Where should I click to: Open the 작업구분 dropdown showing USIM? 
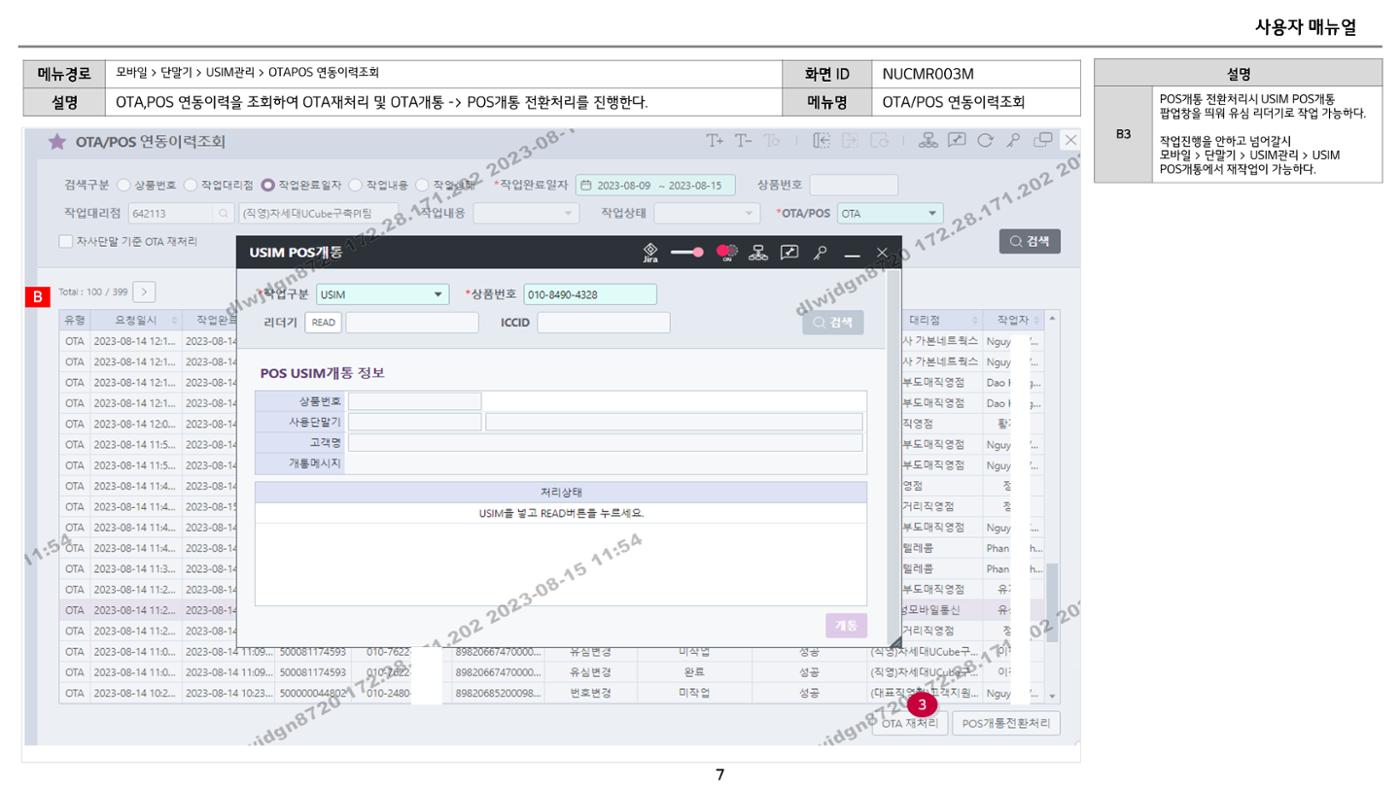pyautogui.click(x=383, y=294)
